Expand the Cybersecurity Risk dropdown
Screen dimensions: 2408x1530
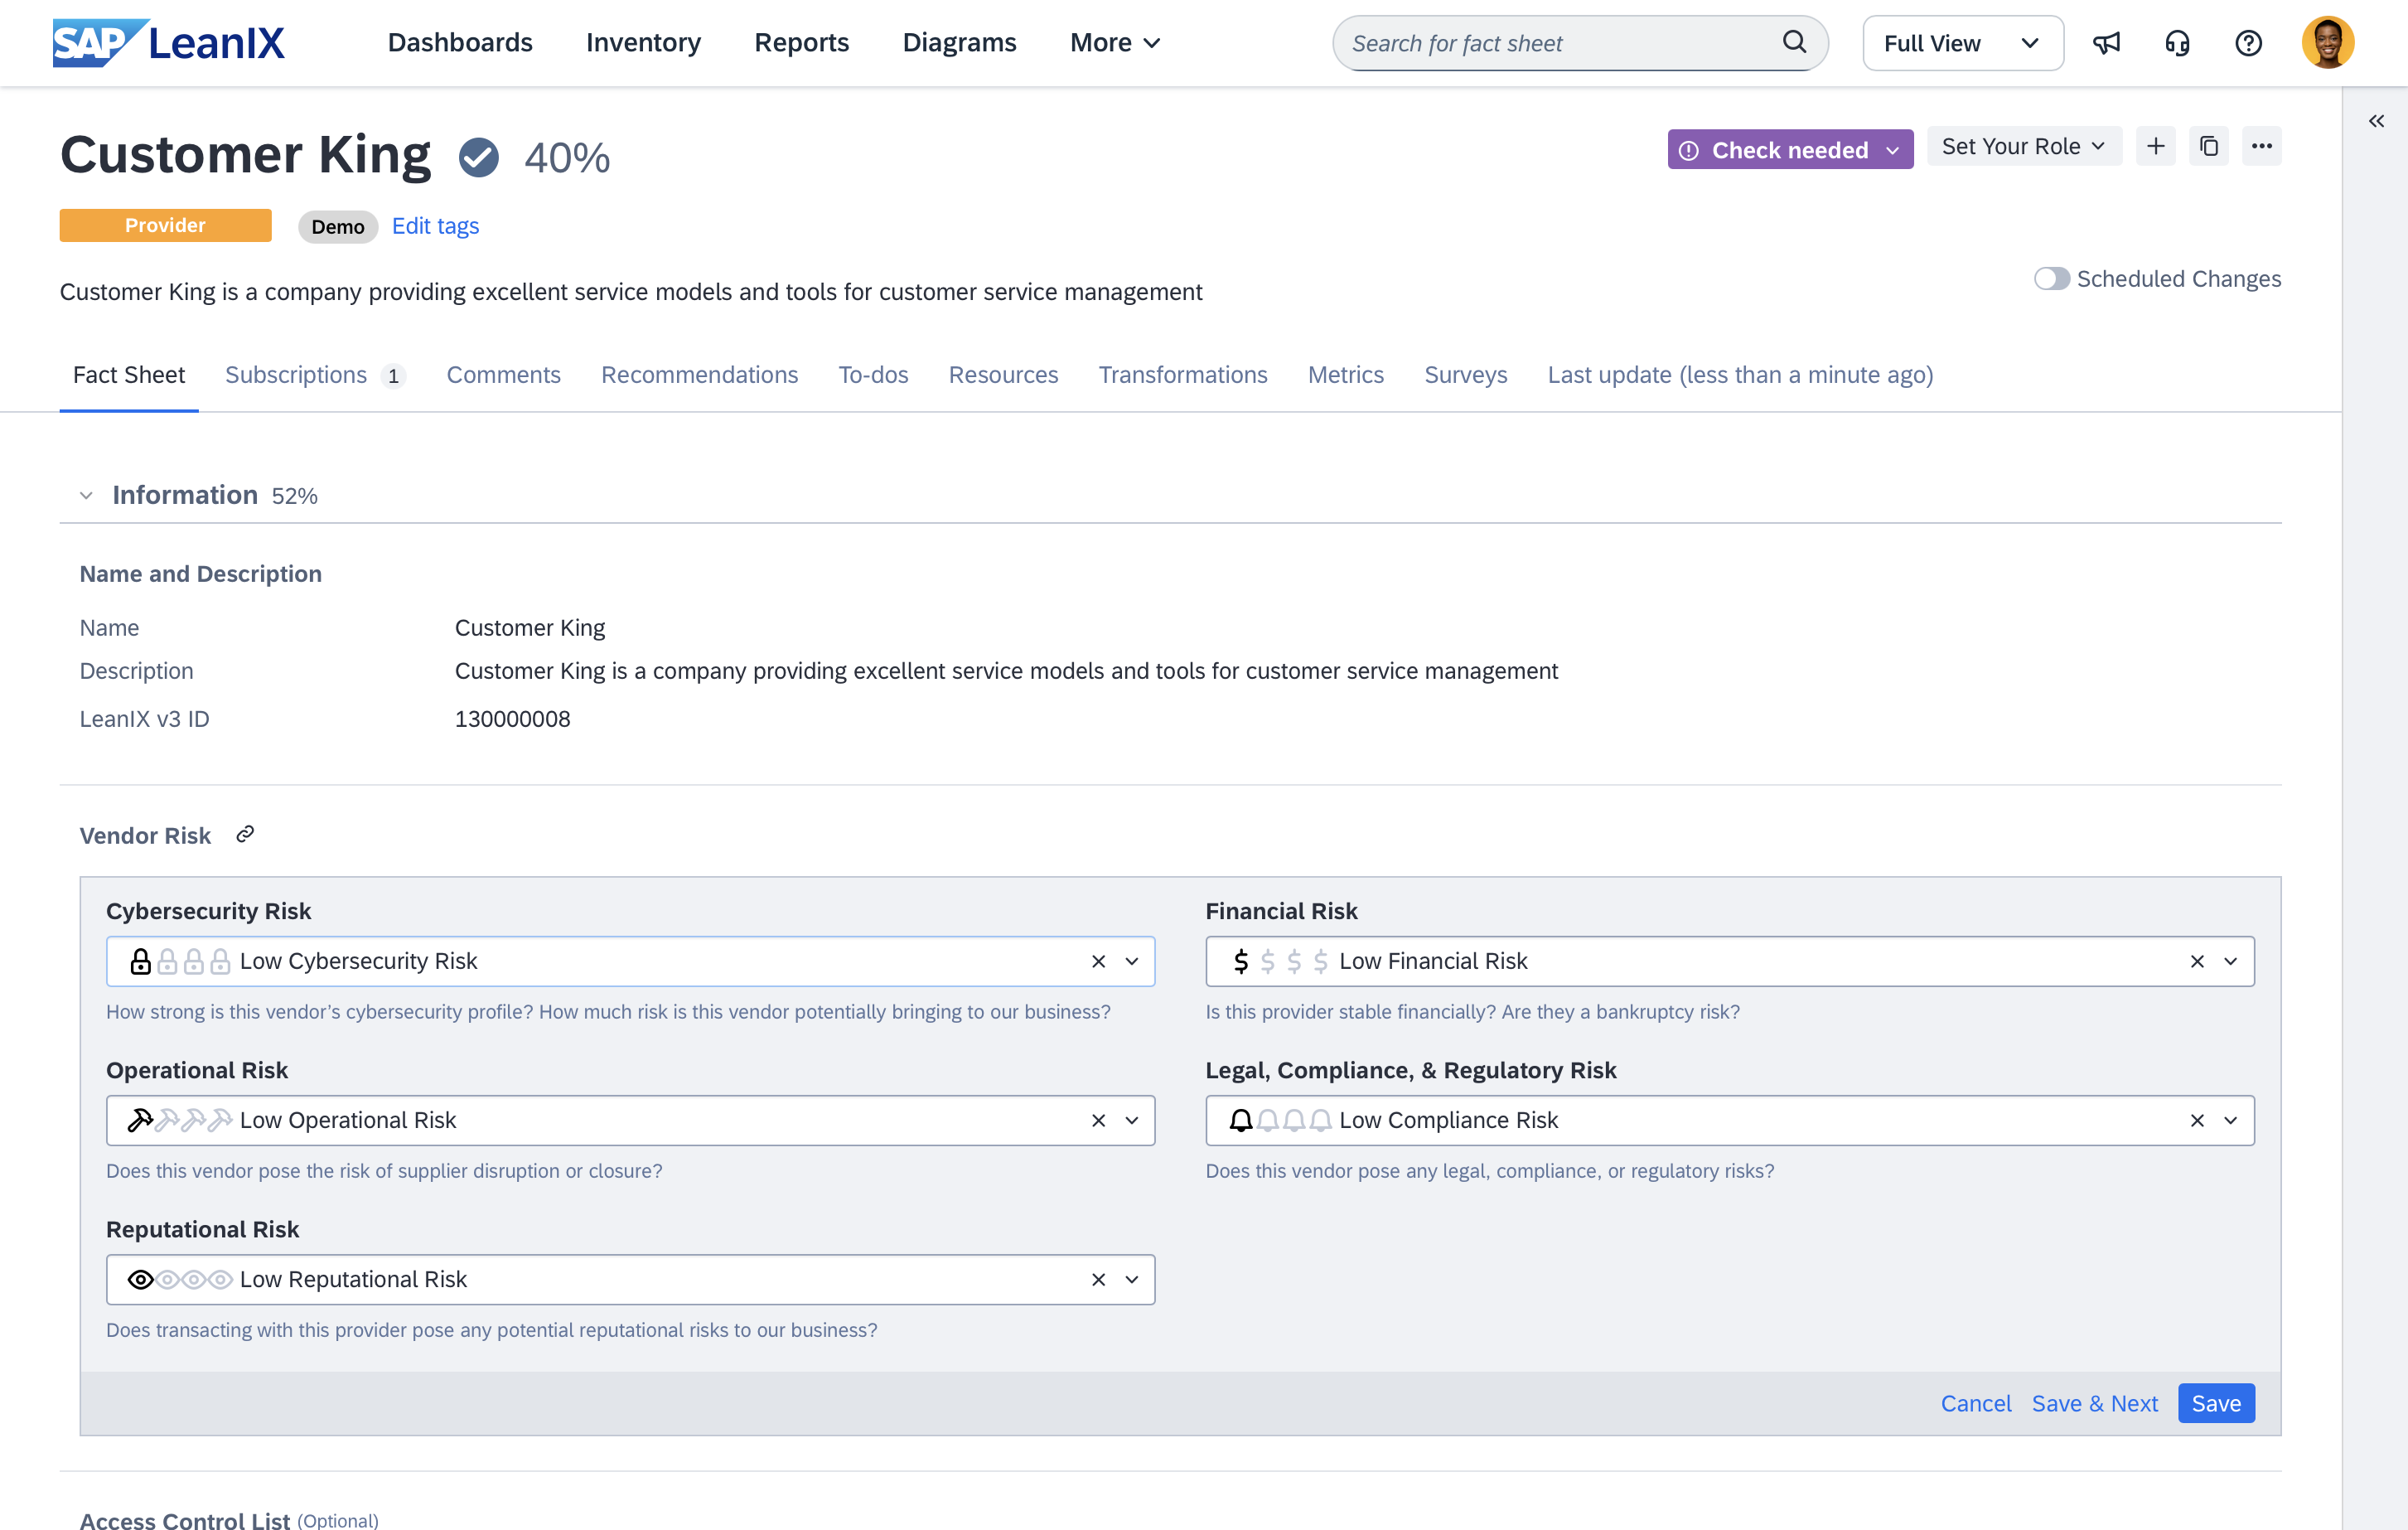1132,961
